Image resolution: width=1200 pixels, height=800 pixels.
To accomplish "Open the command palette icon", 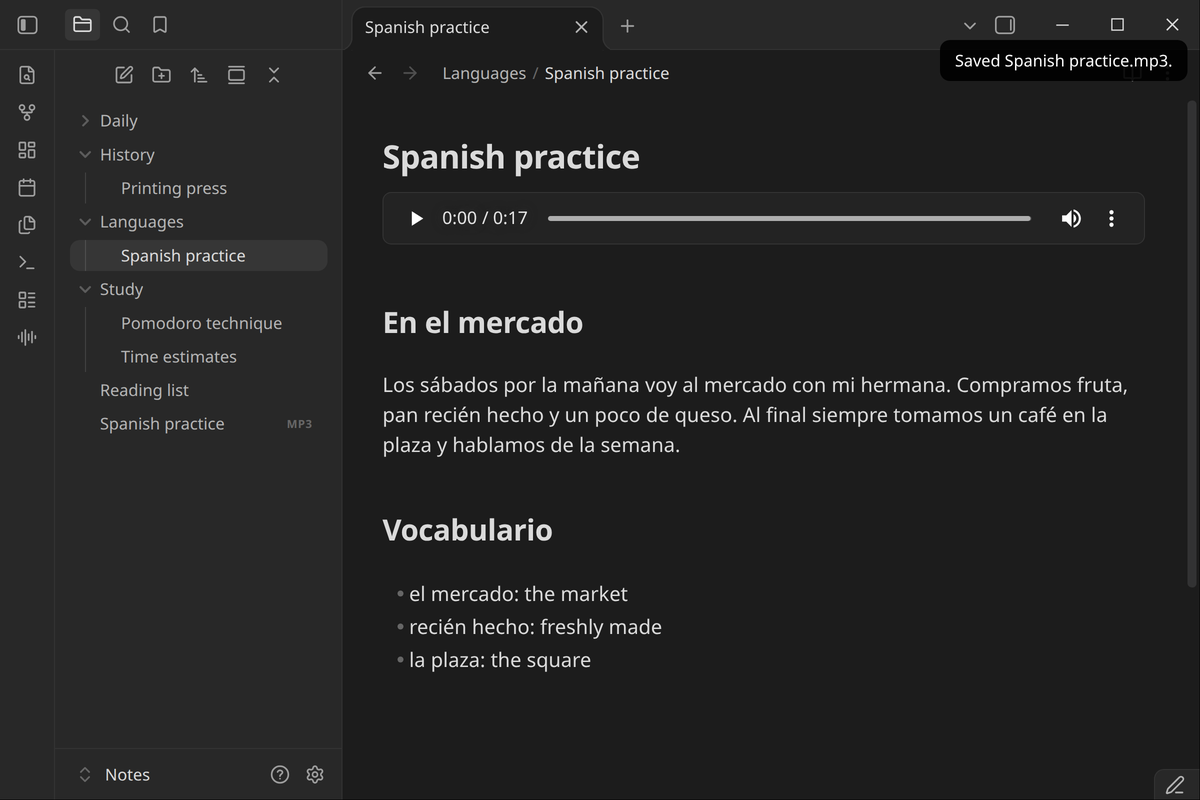I will click(27, 263).
